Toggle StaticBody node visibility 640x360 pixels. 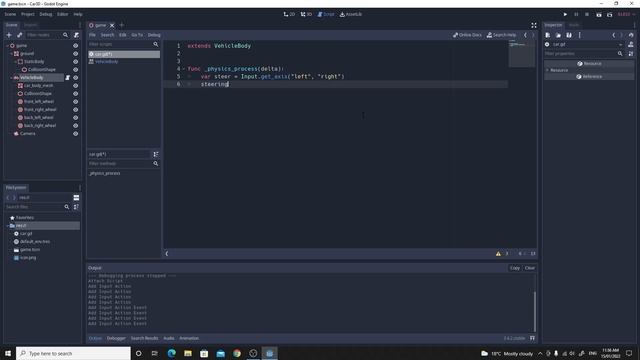[76, 62]
